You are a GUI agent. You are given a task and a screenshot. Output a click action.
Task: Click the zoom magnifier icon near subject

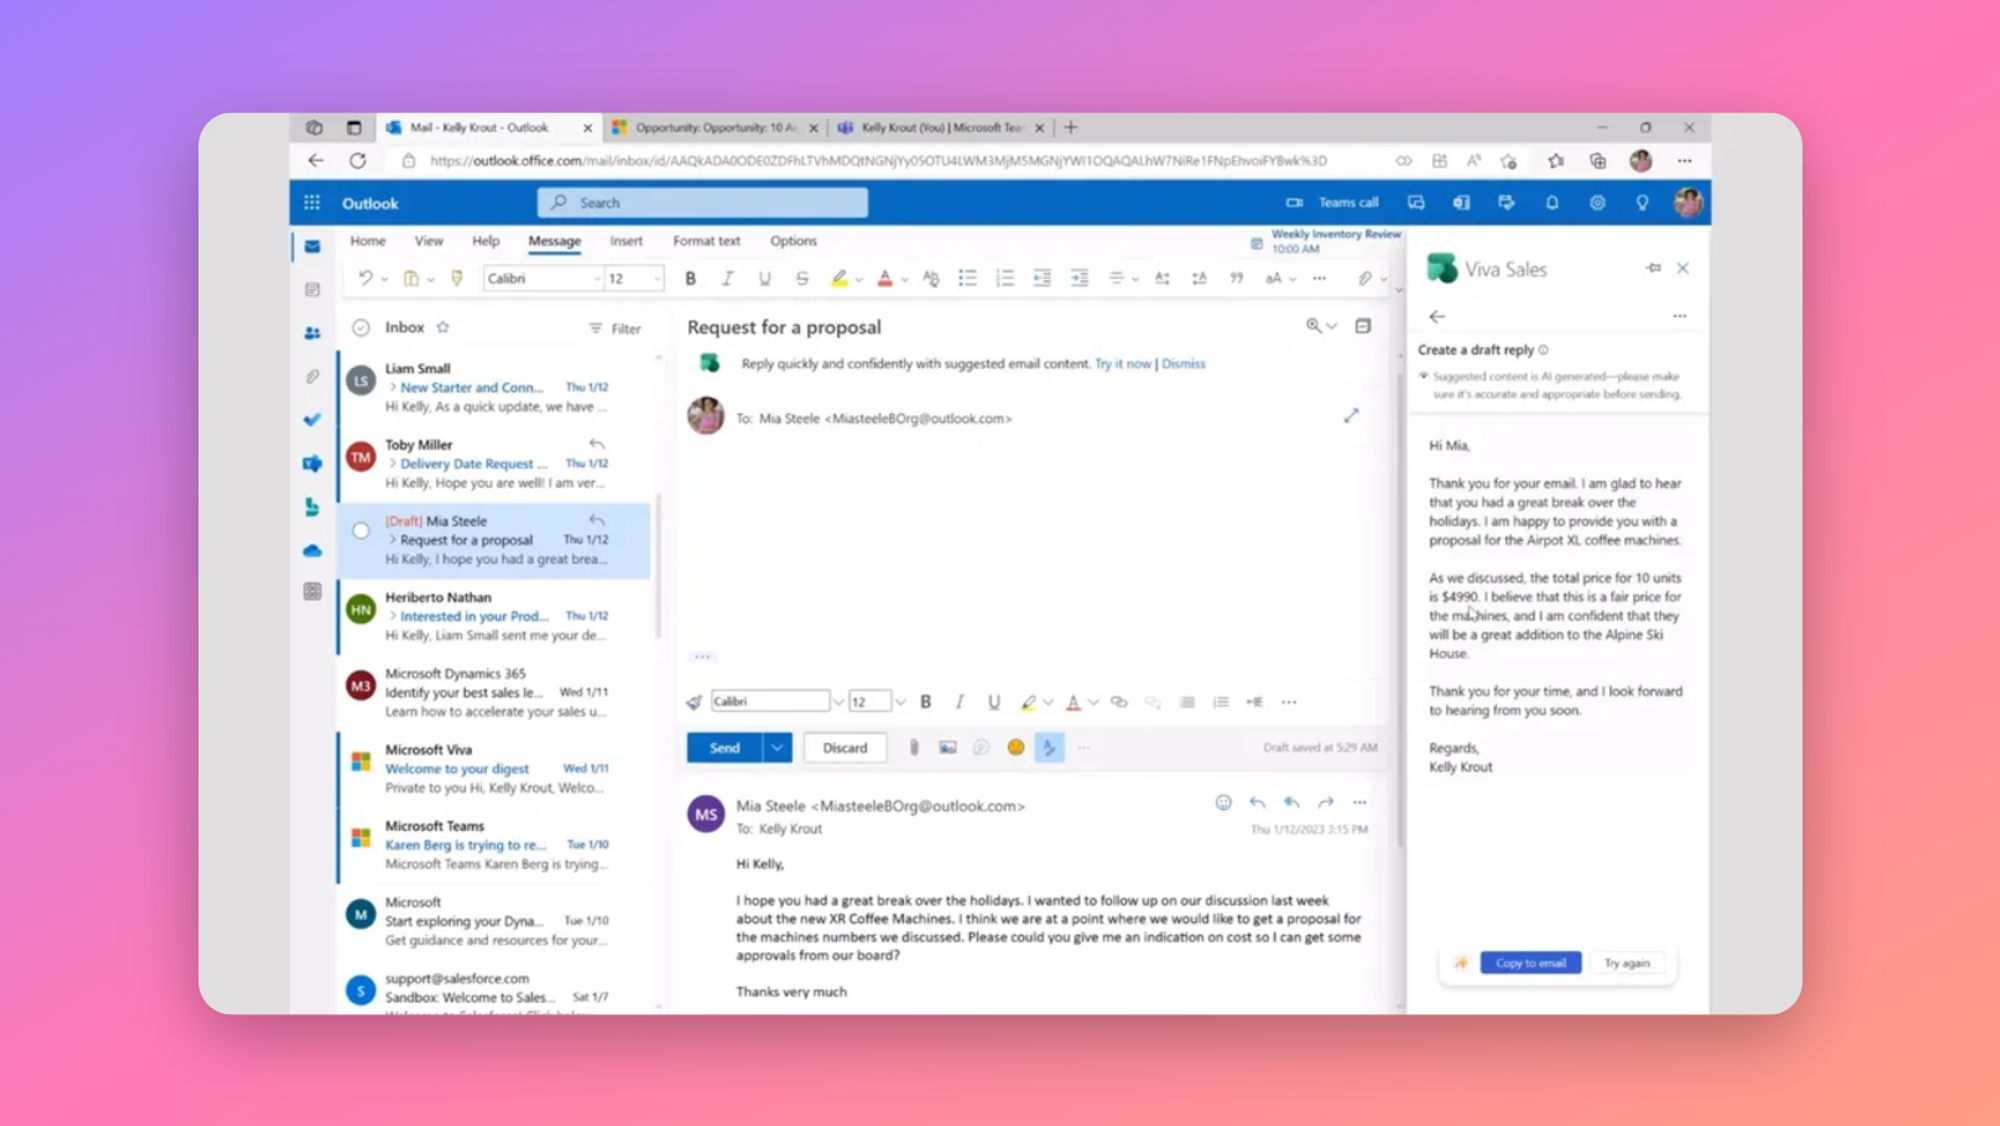(1314, 326)
